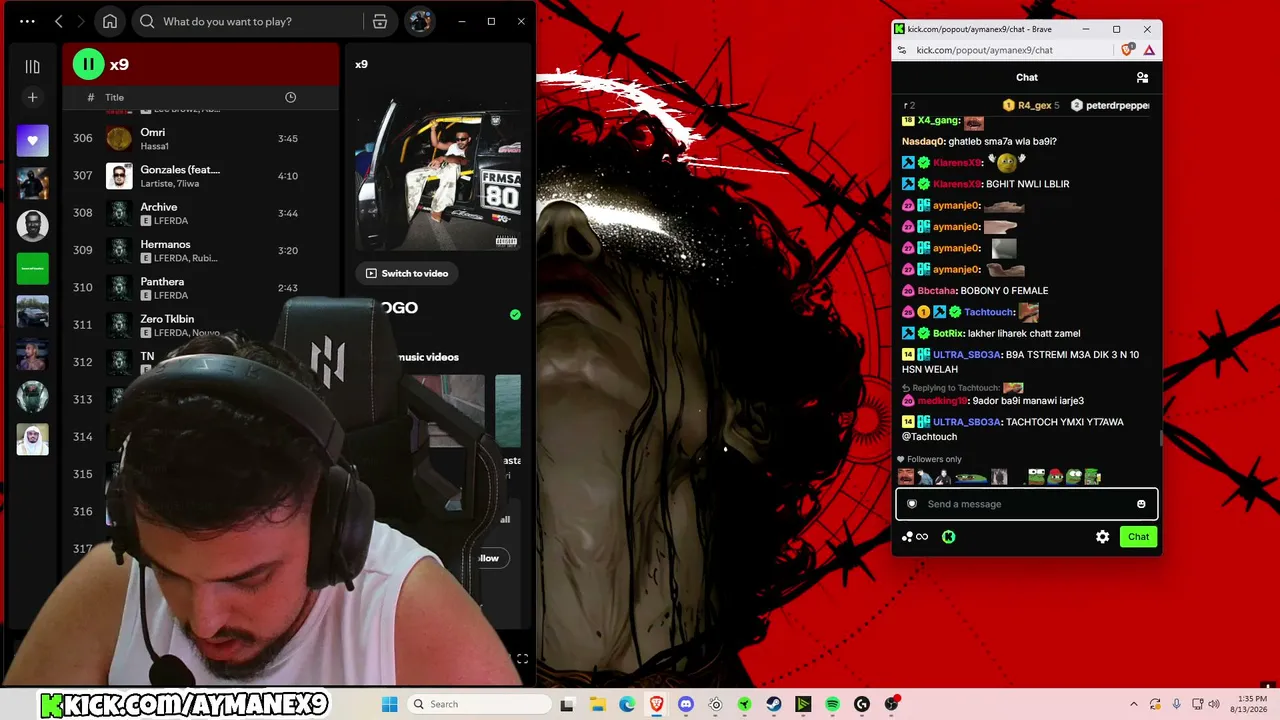The image size is (1280, 720).
Task: Open the Spotify profile avatar menu
Action: pos(419,21)
